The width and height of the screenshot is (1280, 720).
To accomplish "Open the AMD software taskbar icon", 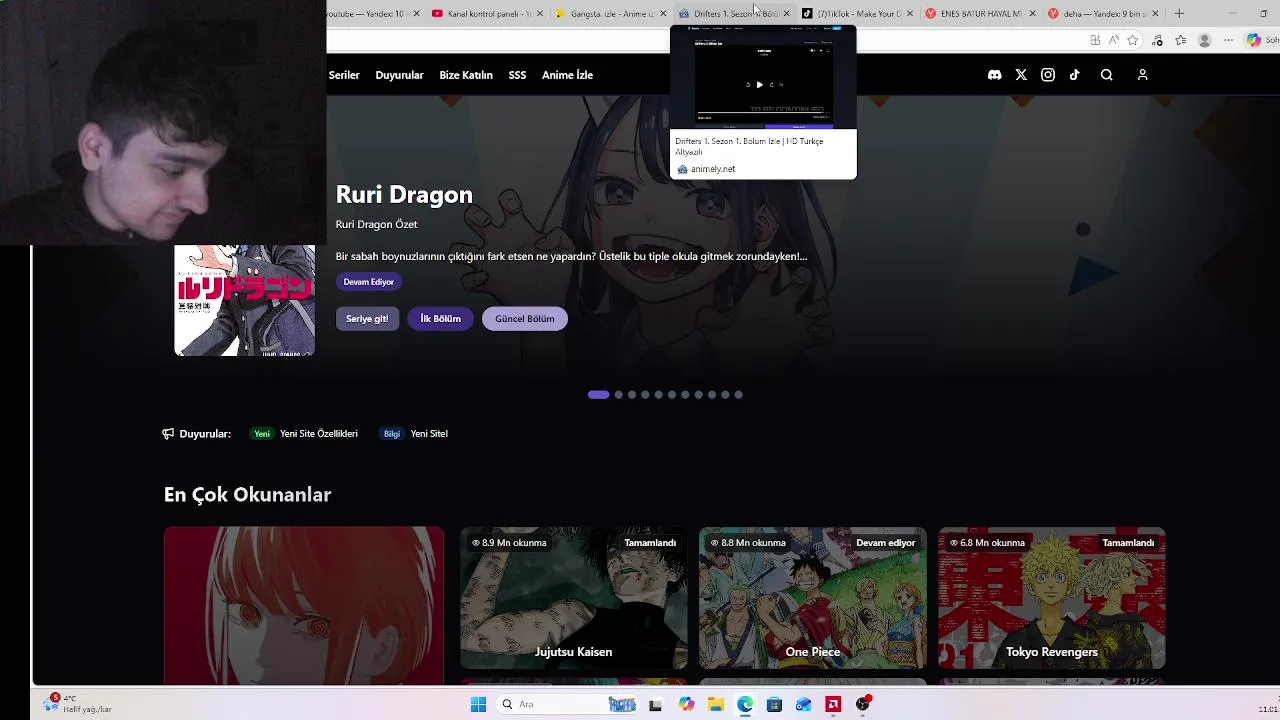I will (x=833, y=704).
